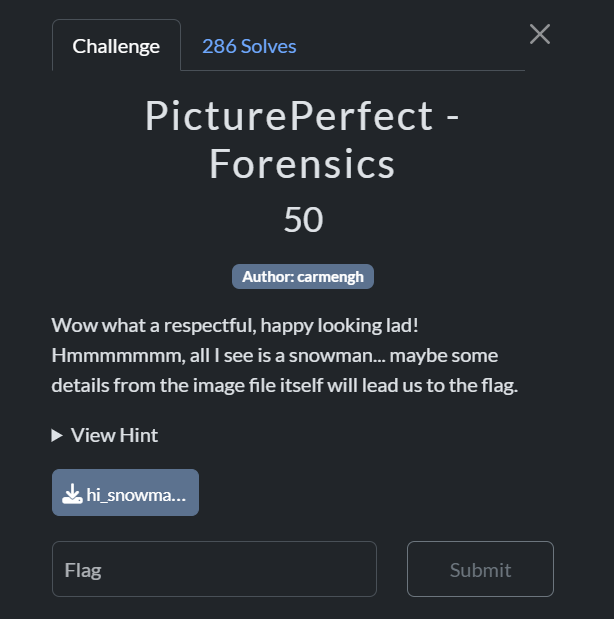Click the truncated "hi_snowma…" filename text

click(136, 494)
